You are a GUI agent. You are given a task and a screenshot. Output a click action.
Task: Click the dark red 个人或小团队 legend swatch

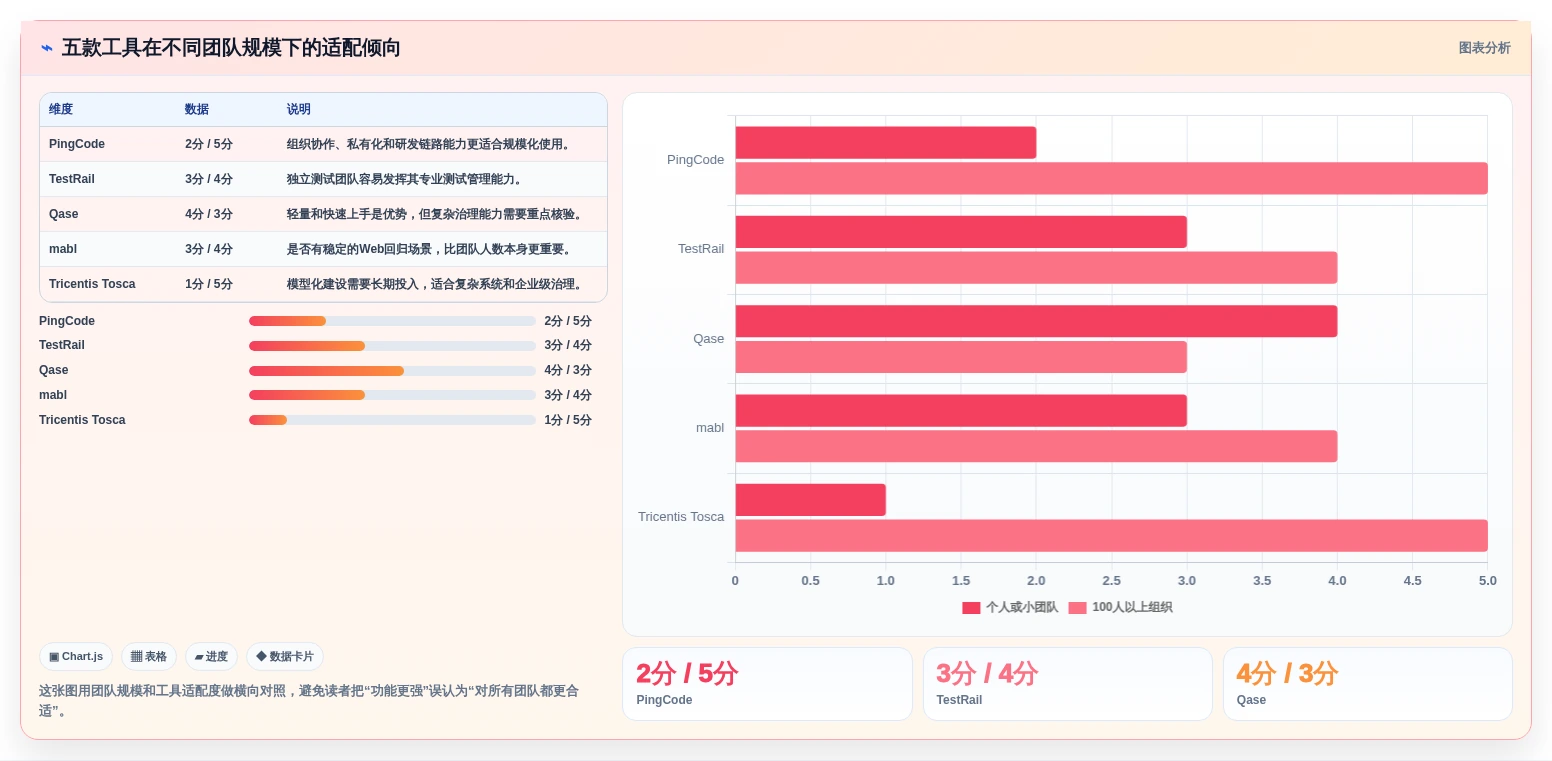point(971,608)
